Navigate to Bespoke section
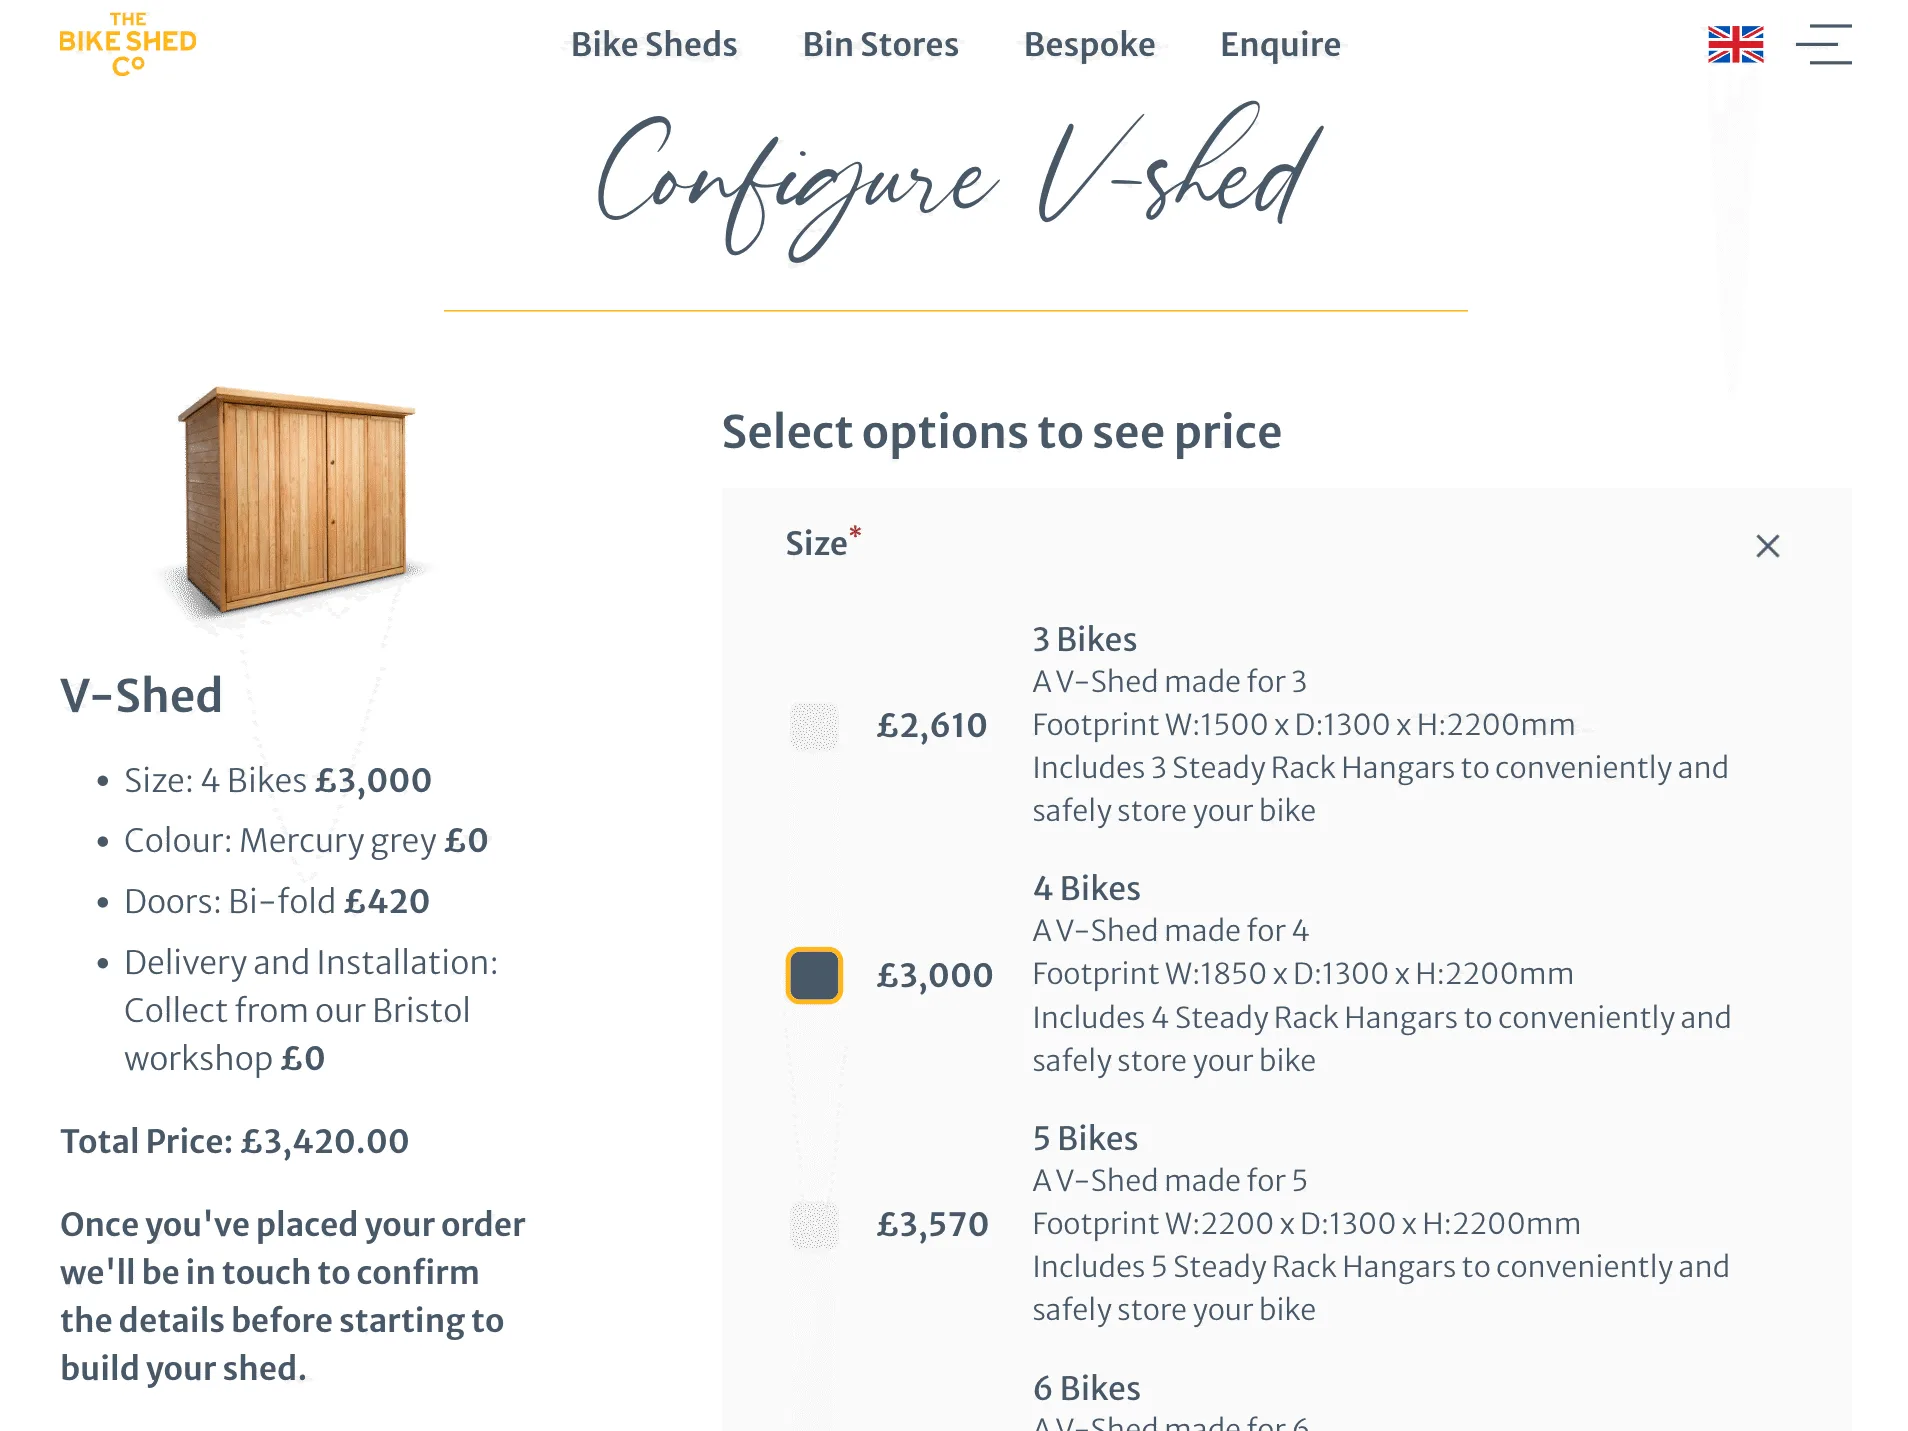1908x1431 pixels. coord(1089,45)
